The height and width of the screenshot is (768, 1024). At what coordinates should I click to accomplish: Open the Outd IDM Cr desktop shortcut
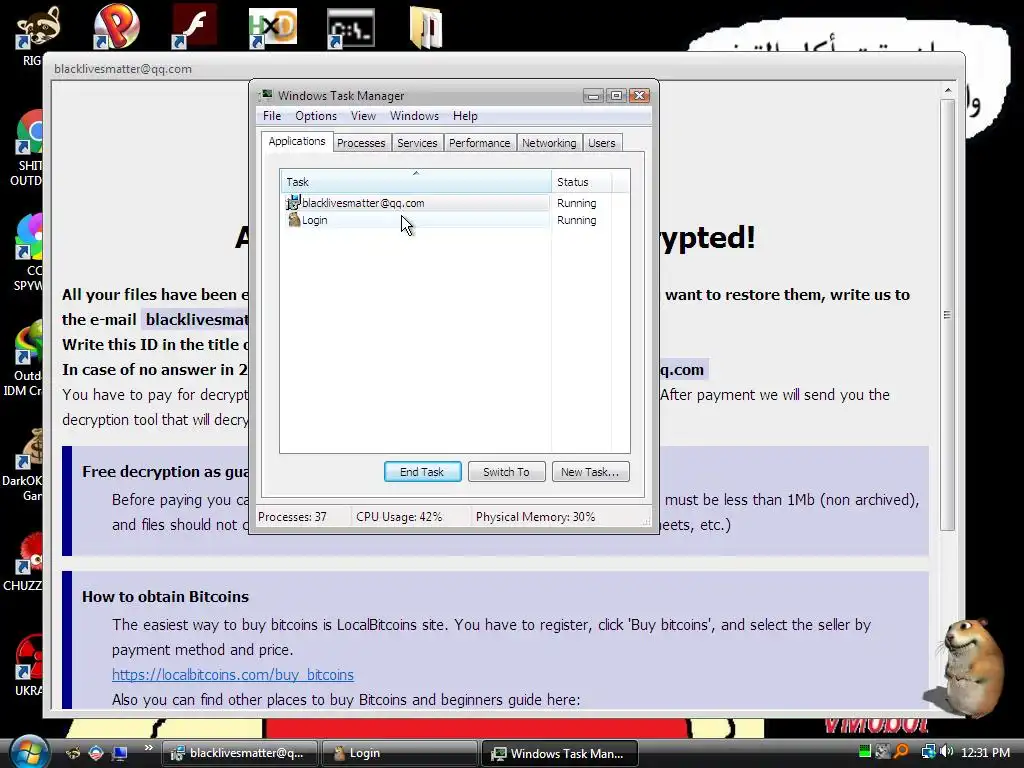coord(25,359)
